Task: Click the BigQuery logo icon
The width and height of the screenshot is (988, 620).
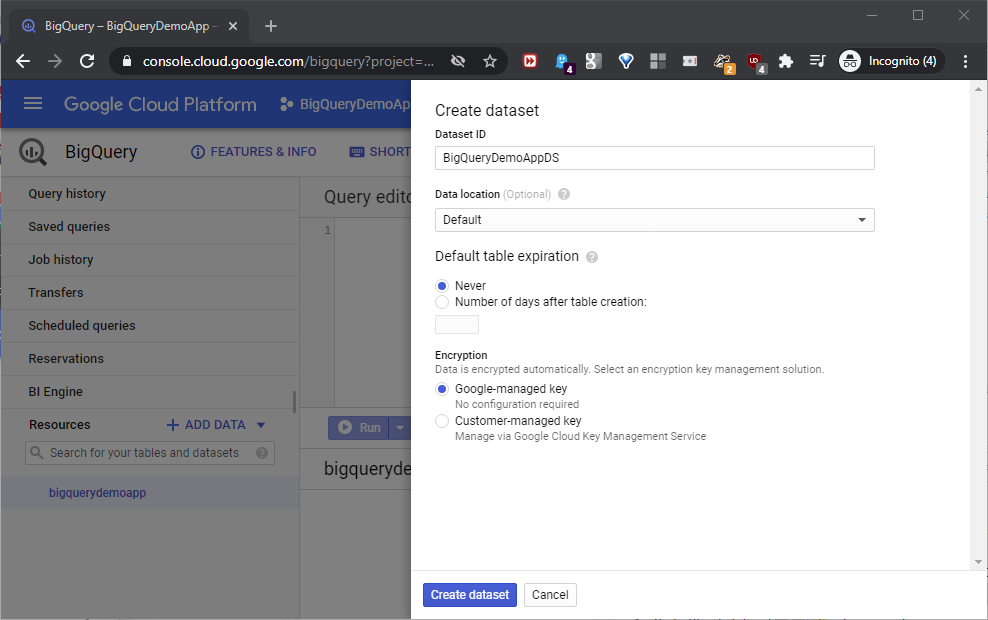Action: (x=33, y=152)
